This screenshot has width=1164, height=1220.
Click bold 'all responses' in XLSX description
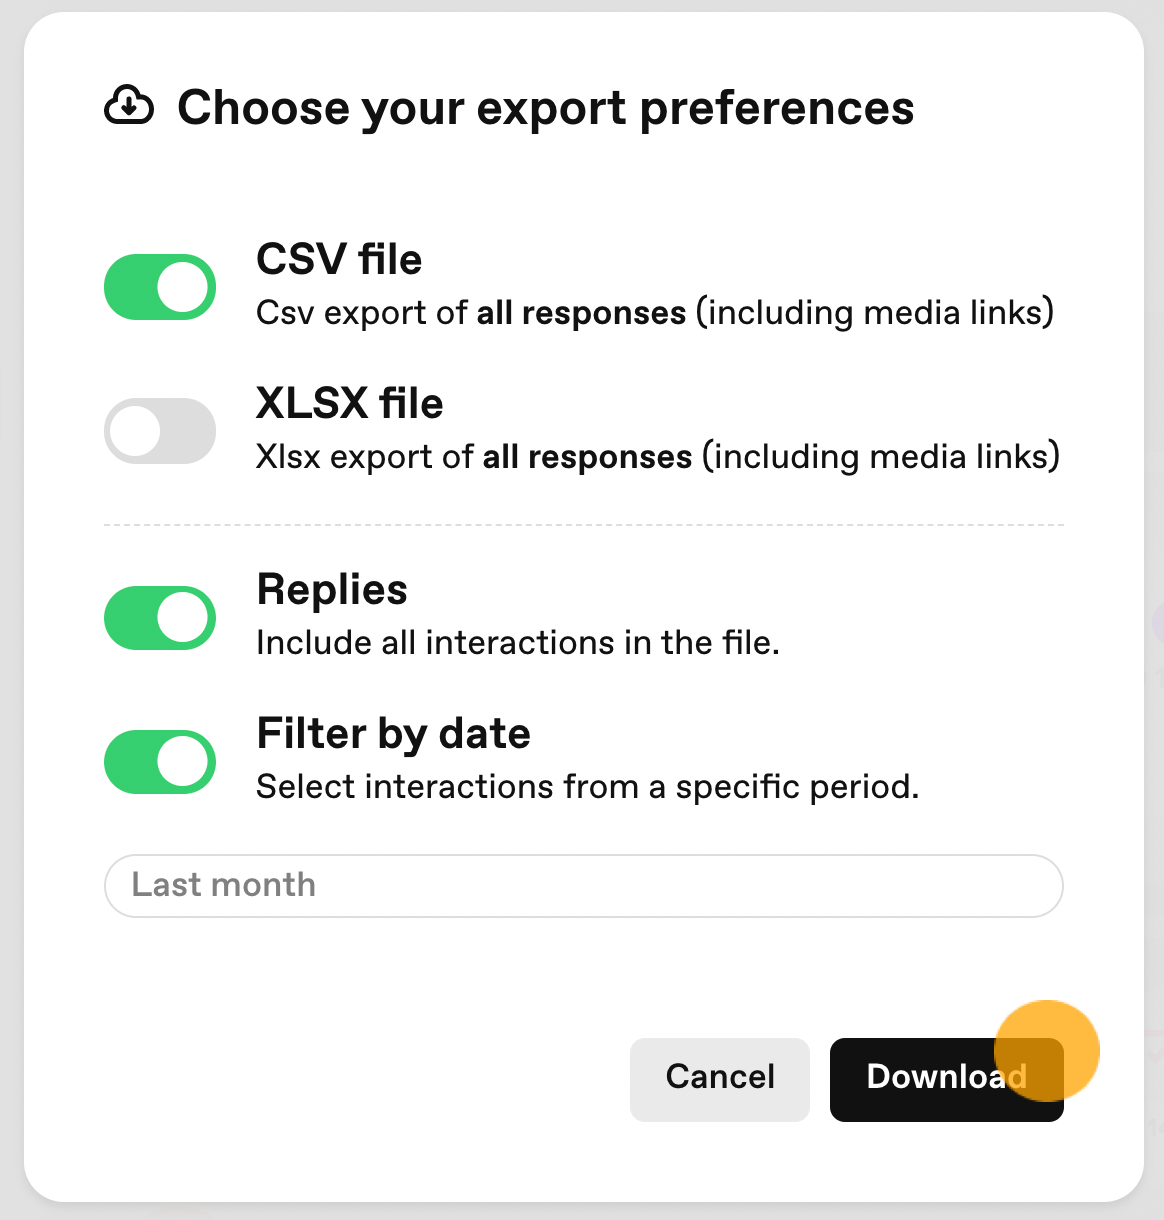(x=587, y=457)
